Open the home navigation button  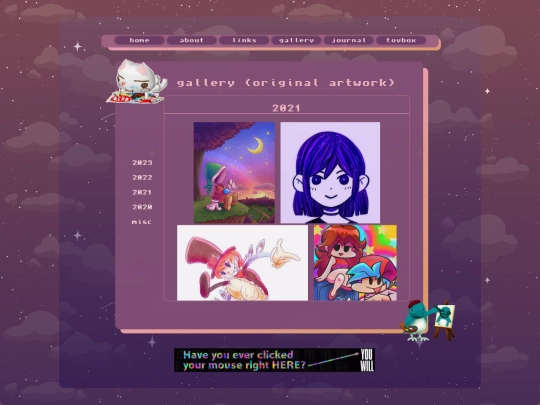[x=139, y=40]
